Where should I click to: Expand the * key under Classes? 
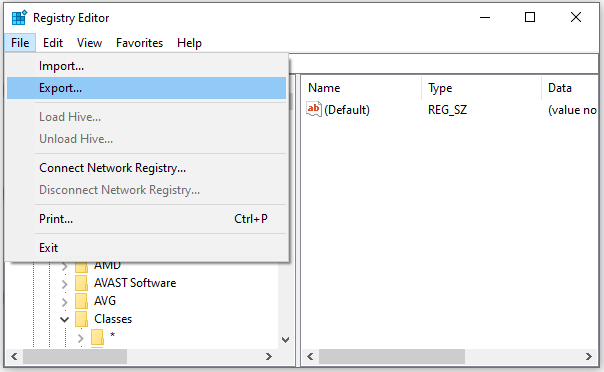pyautogui.click(x=81, y=338)
